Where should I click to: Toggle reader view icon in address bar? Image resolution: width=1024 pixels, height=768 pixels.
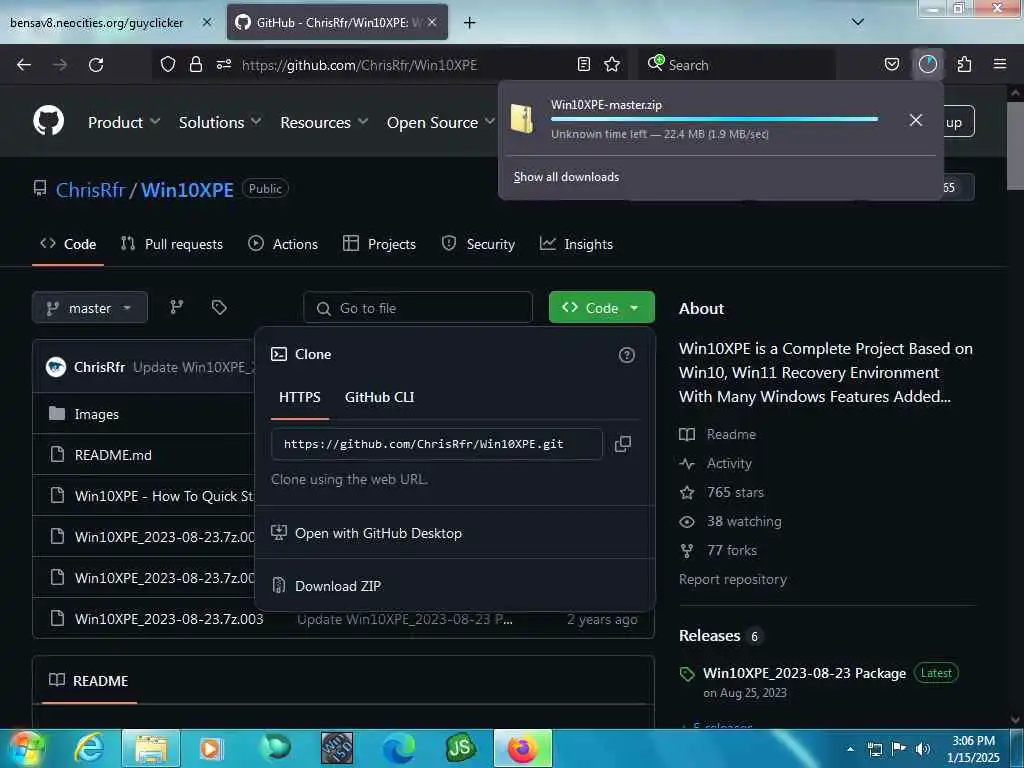(x=584, y=64)
